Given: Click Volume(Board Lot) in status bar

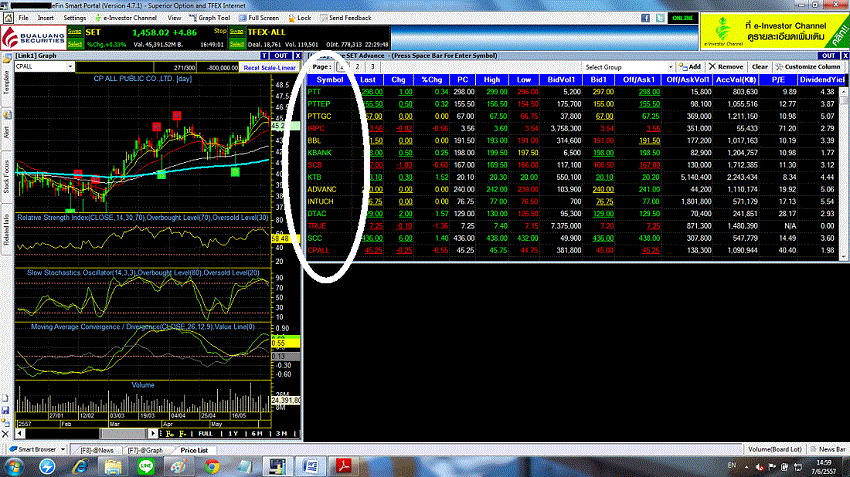Looking at the screenshot, I should [775, 449].
